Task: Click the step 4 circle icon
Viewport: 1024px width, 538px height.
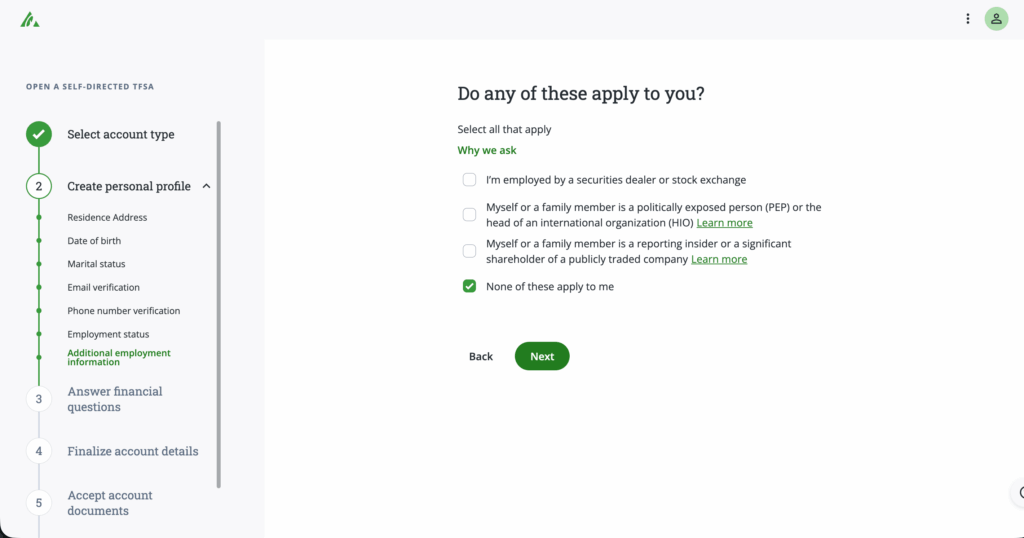Action: pos(39,451)
